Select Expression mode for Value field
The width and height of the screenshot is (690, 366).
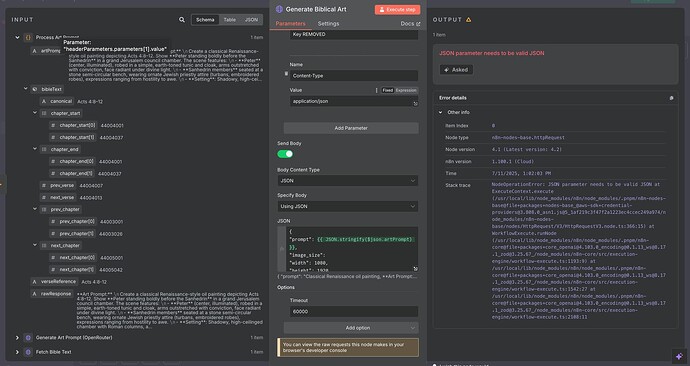[406, 90]
